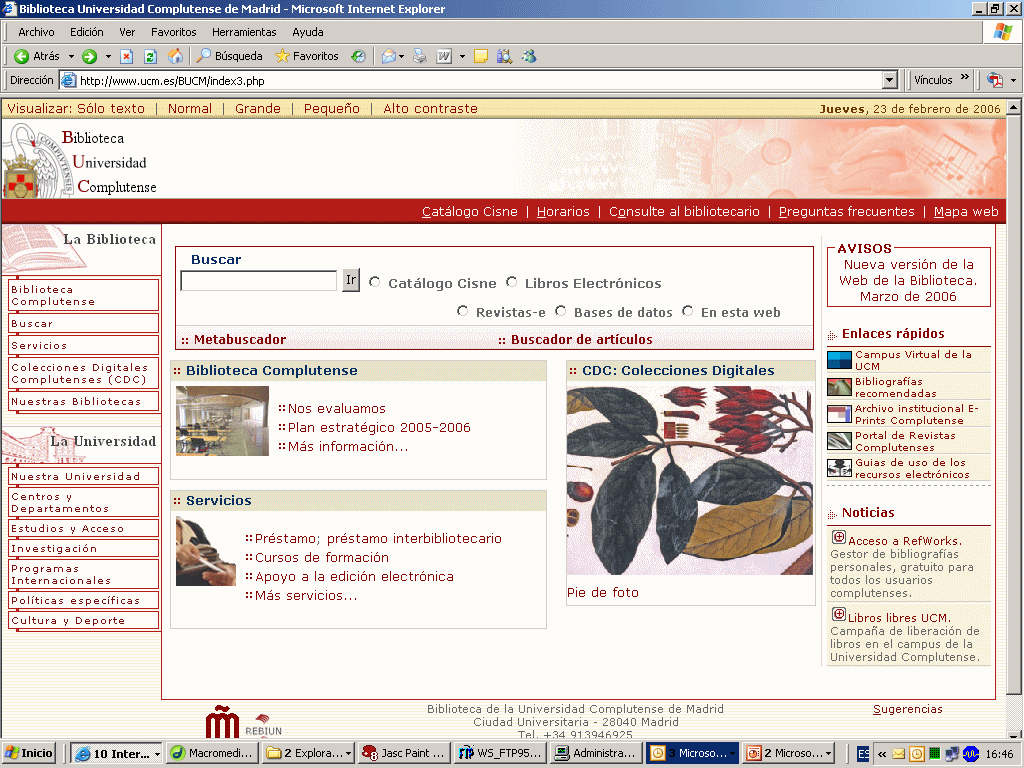Click the Sugerencias footer link
This screenshot has height=768, width=1024.
click(x=908, y=709)
